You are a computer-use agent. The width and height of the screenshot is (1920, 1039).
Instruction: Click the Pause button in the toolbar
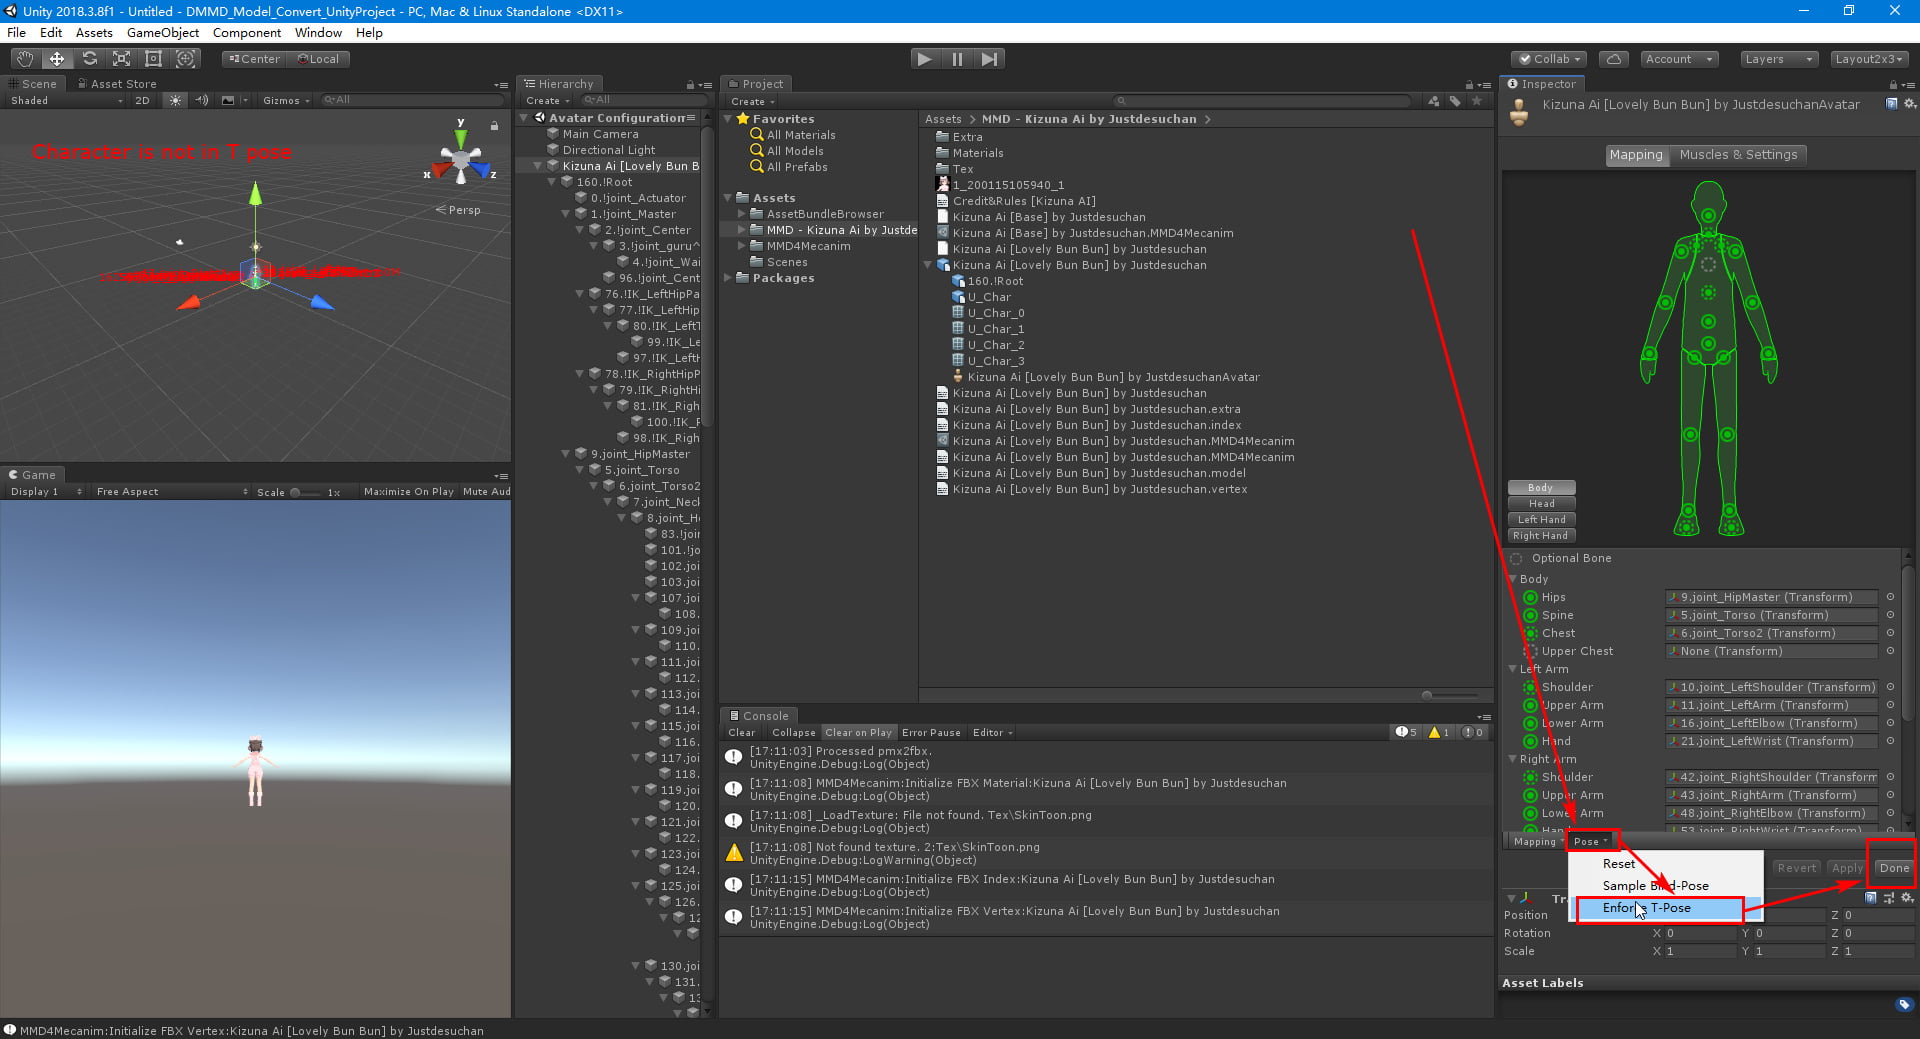[957, 58]
